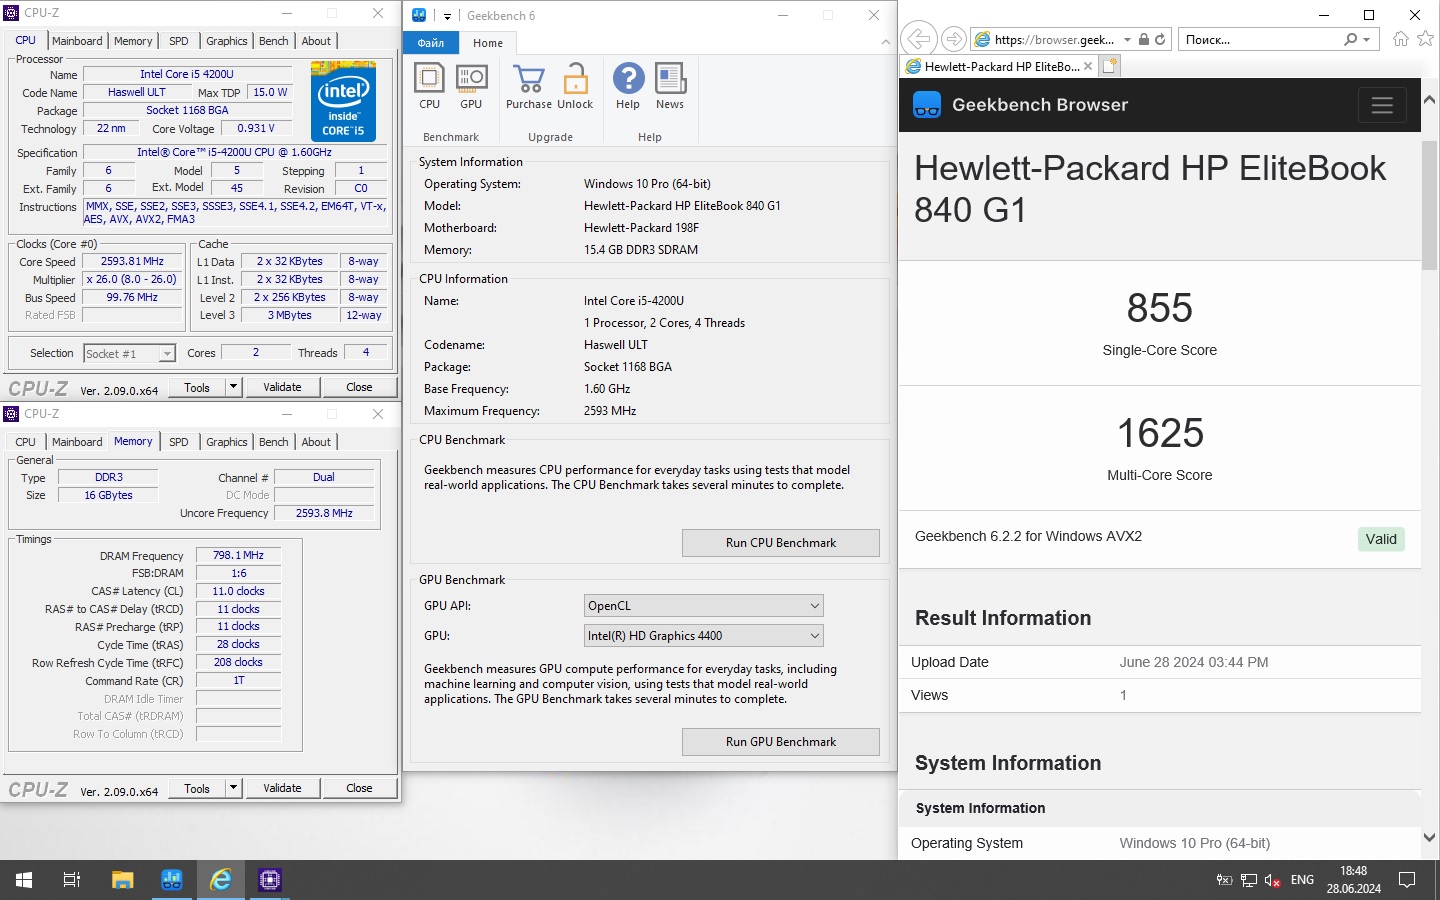Open a new browser tab
1440x900 pixels.
(x=1110, y=66)
